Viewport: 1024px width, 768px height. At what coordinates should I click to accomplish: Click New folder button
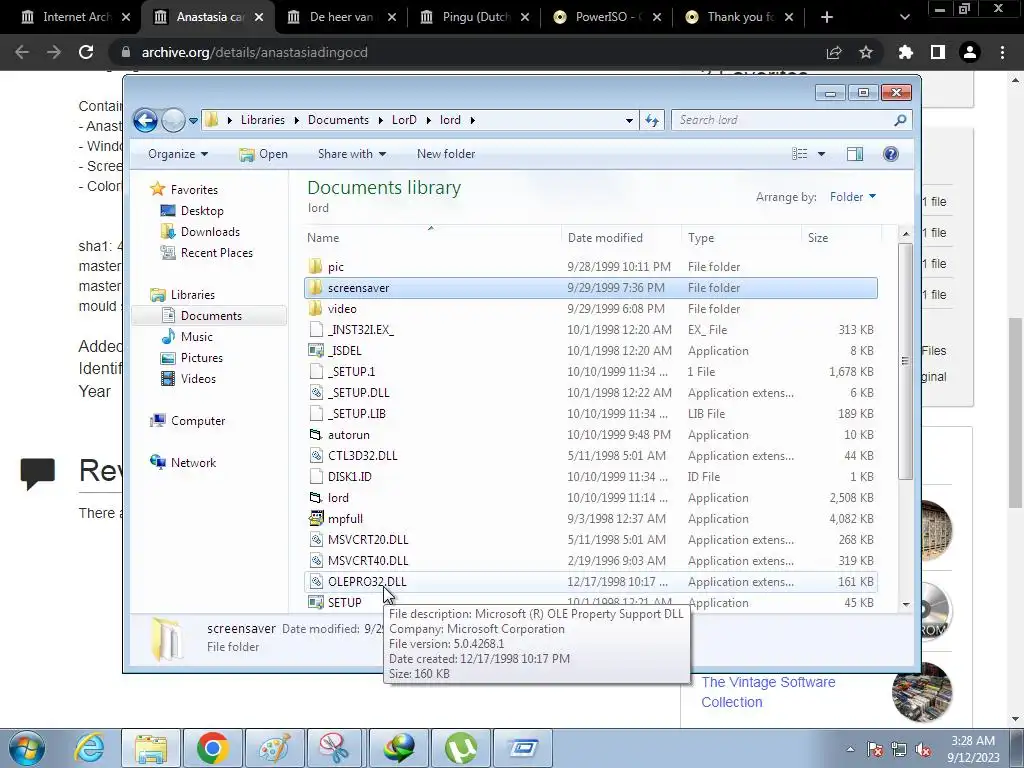[446, 154]
